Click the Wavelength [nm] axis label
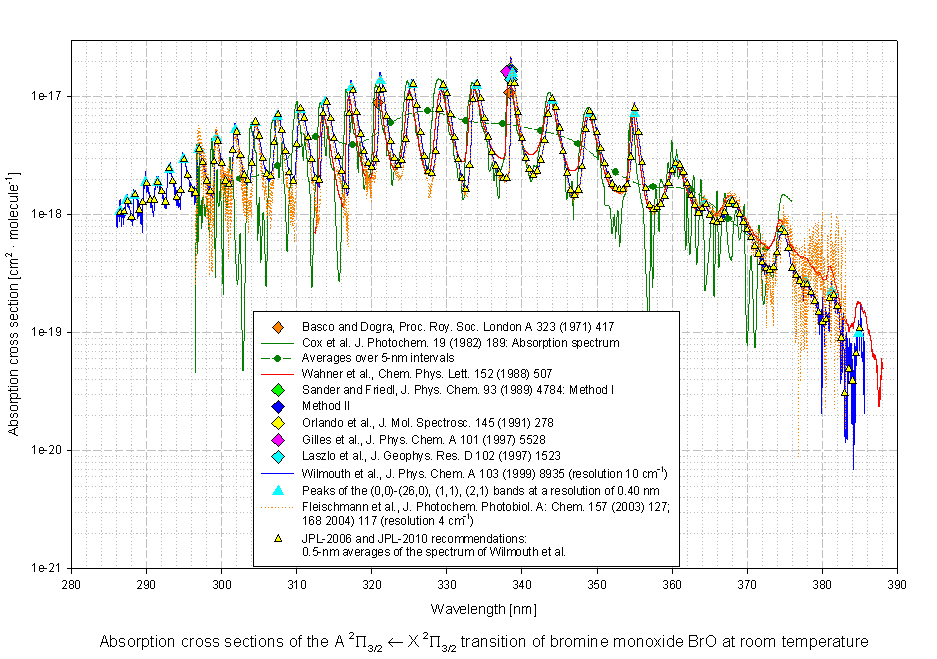 click(x=483, y=608)
